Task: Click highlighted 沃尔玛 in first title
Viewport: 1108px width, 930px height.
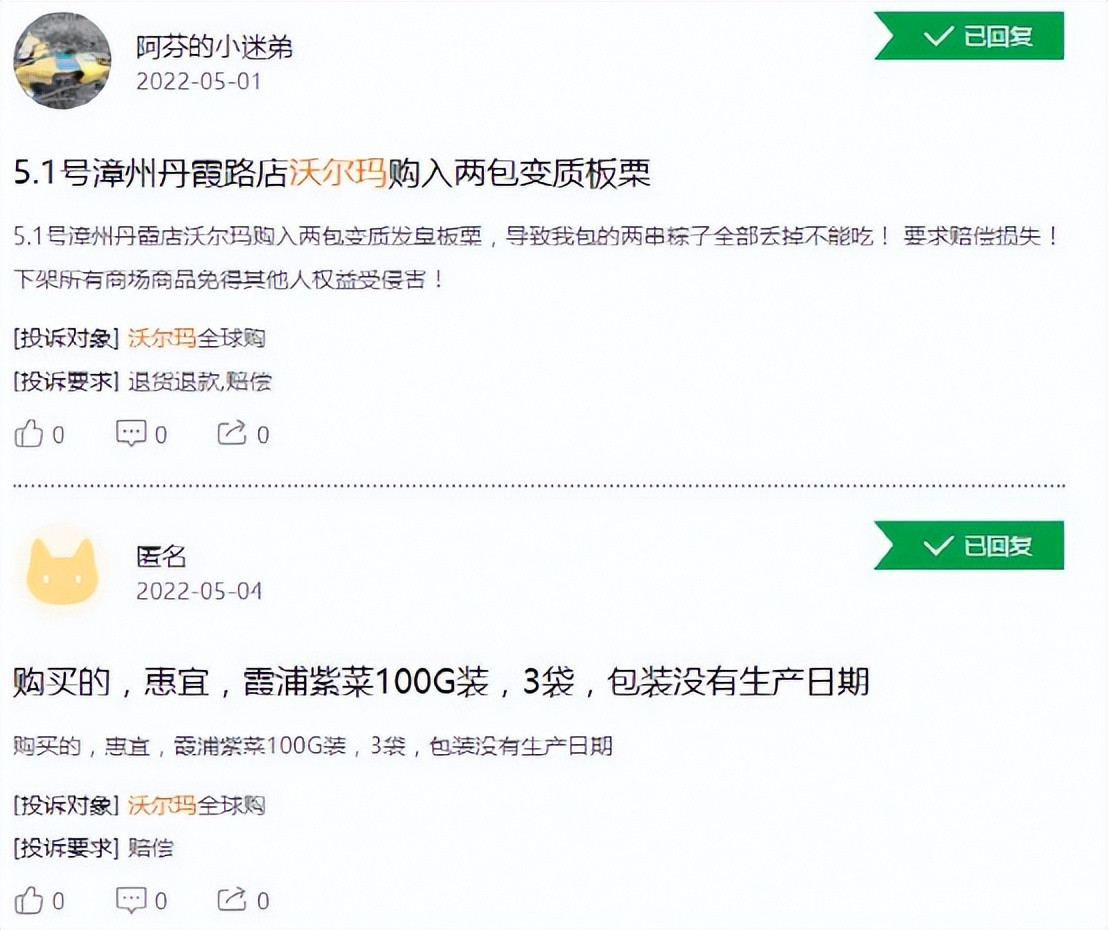Action: pos(338,174)
